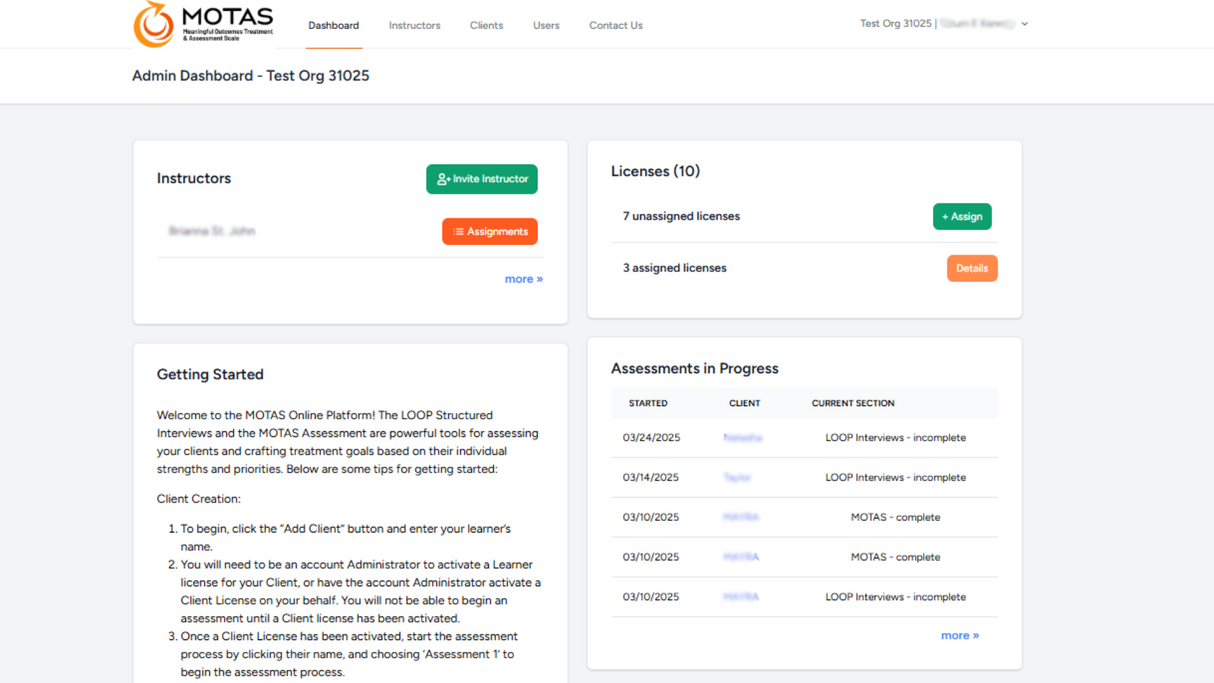
Task: Click 'more »' under Assessments in Progress
Action: (x=959, y=635)
